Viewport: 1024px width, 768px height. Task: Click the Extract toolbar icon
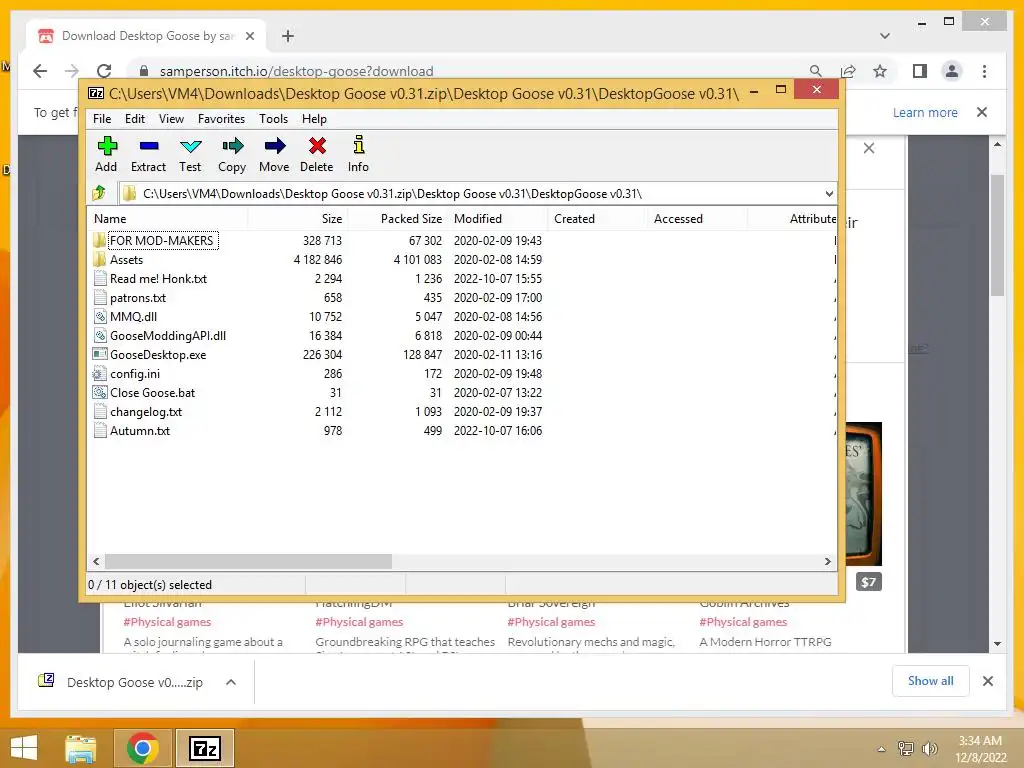[149, 146]
